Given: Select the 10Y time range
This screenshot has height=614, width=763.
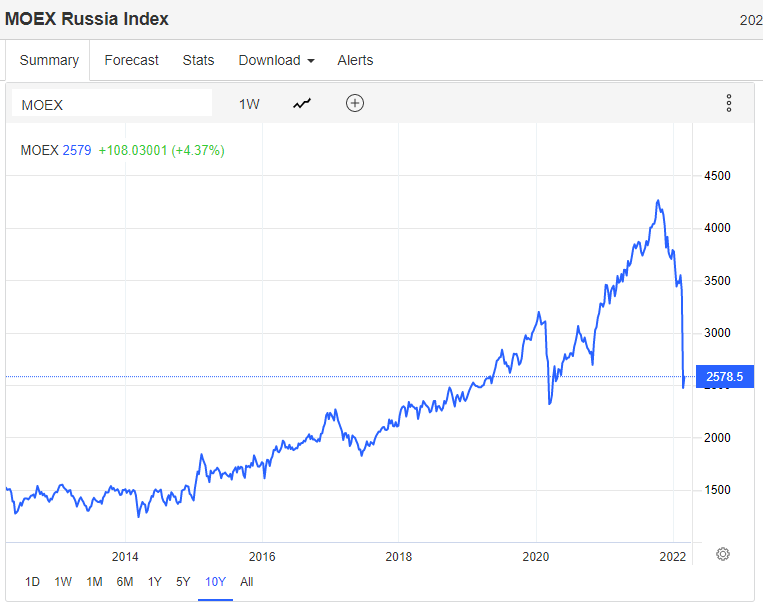Looking at the screenshot, I should [x=215, y=581].
